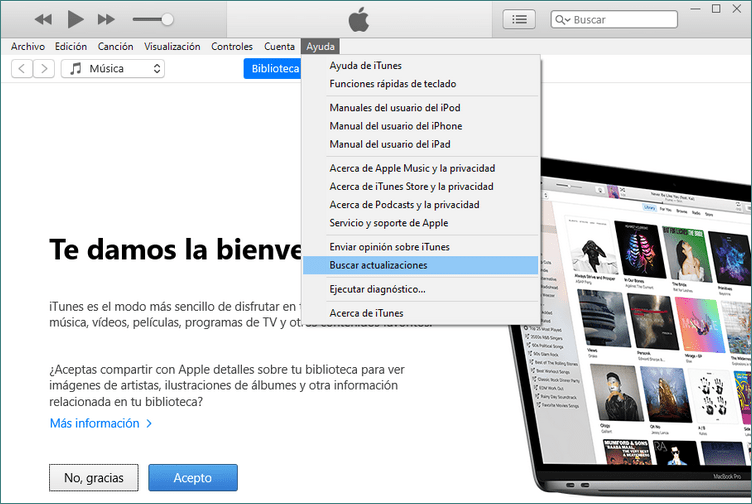Open Acerca de iTunes
This screenshot has height=504, width=752.
pyautogui.click(x=421, y=313)
